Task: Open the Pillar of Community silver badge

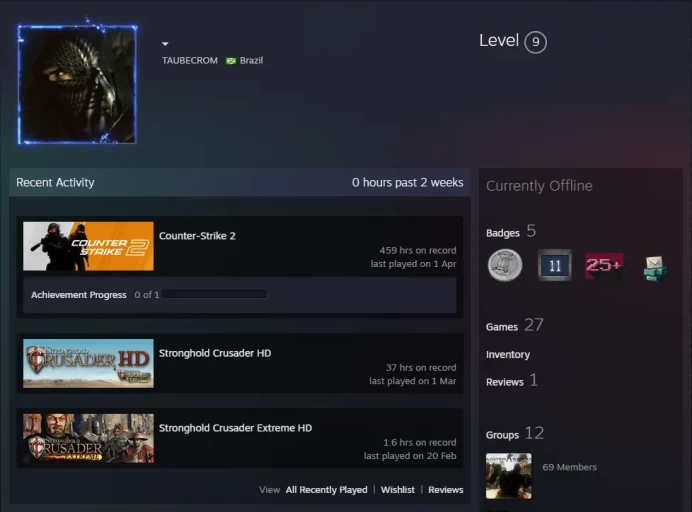Action: [x=505, y=265]
